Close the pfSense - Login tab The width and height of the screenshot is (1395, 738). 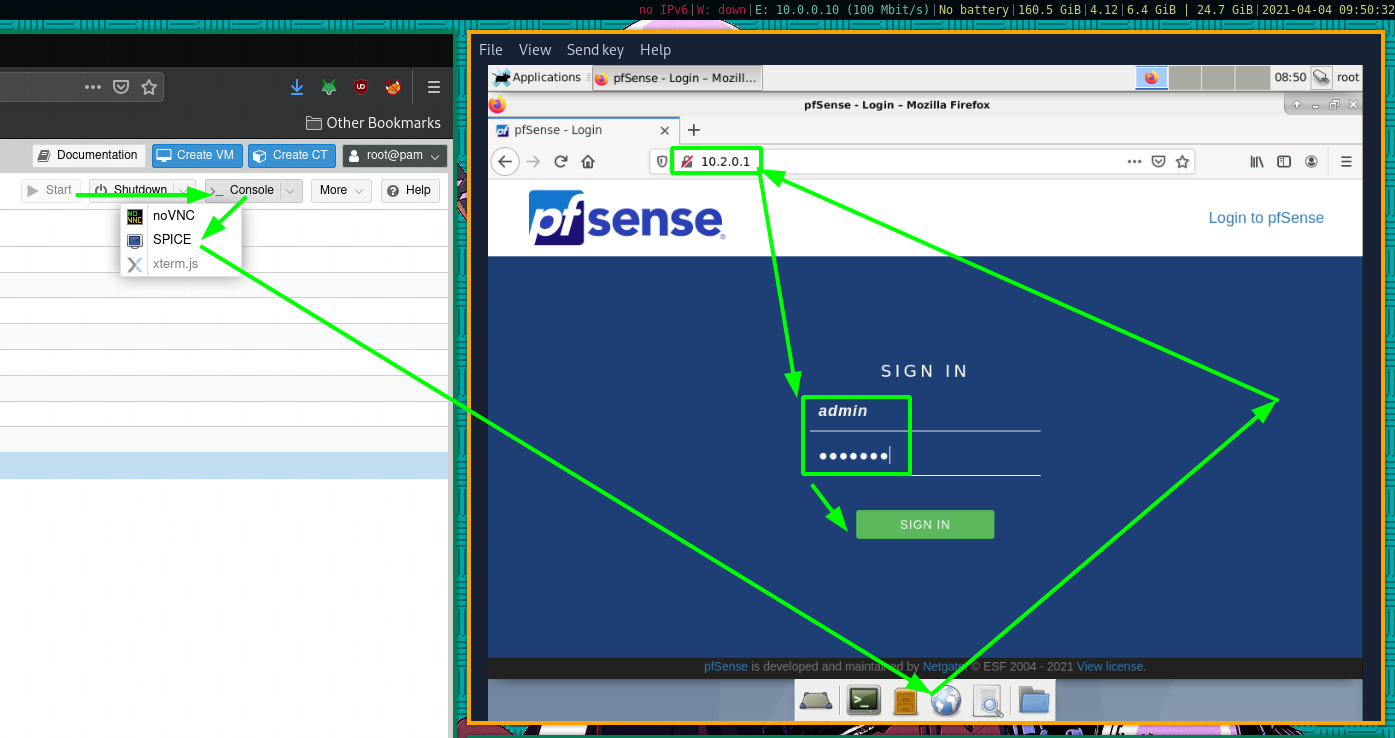click(664, 130)
